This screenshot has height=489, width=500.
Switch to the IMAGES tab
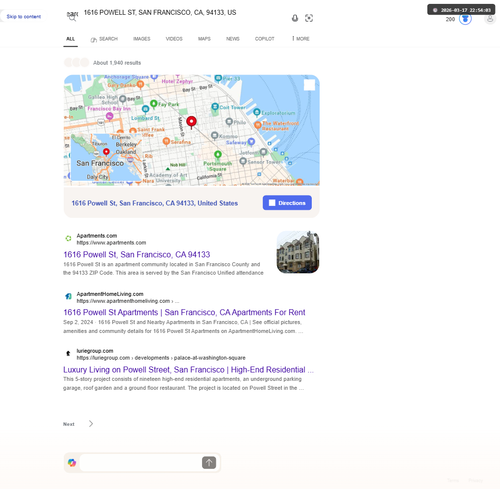point(142,39)
